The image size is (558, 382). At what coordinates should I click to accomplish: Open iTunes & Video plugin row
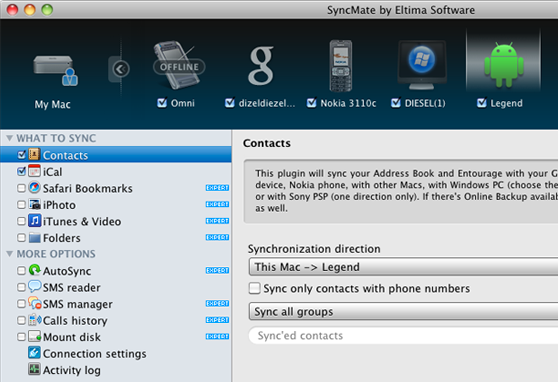pos(116,221)
